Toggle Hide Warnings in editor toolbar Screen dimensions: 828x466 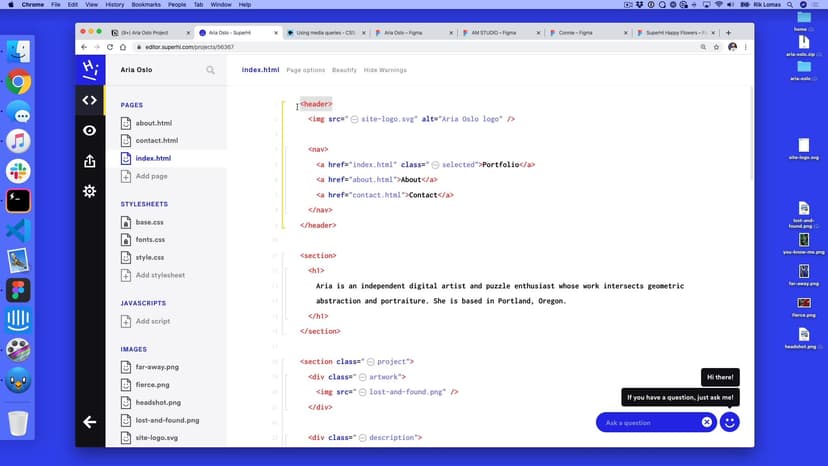pos(385,70)
